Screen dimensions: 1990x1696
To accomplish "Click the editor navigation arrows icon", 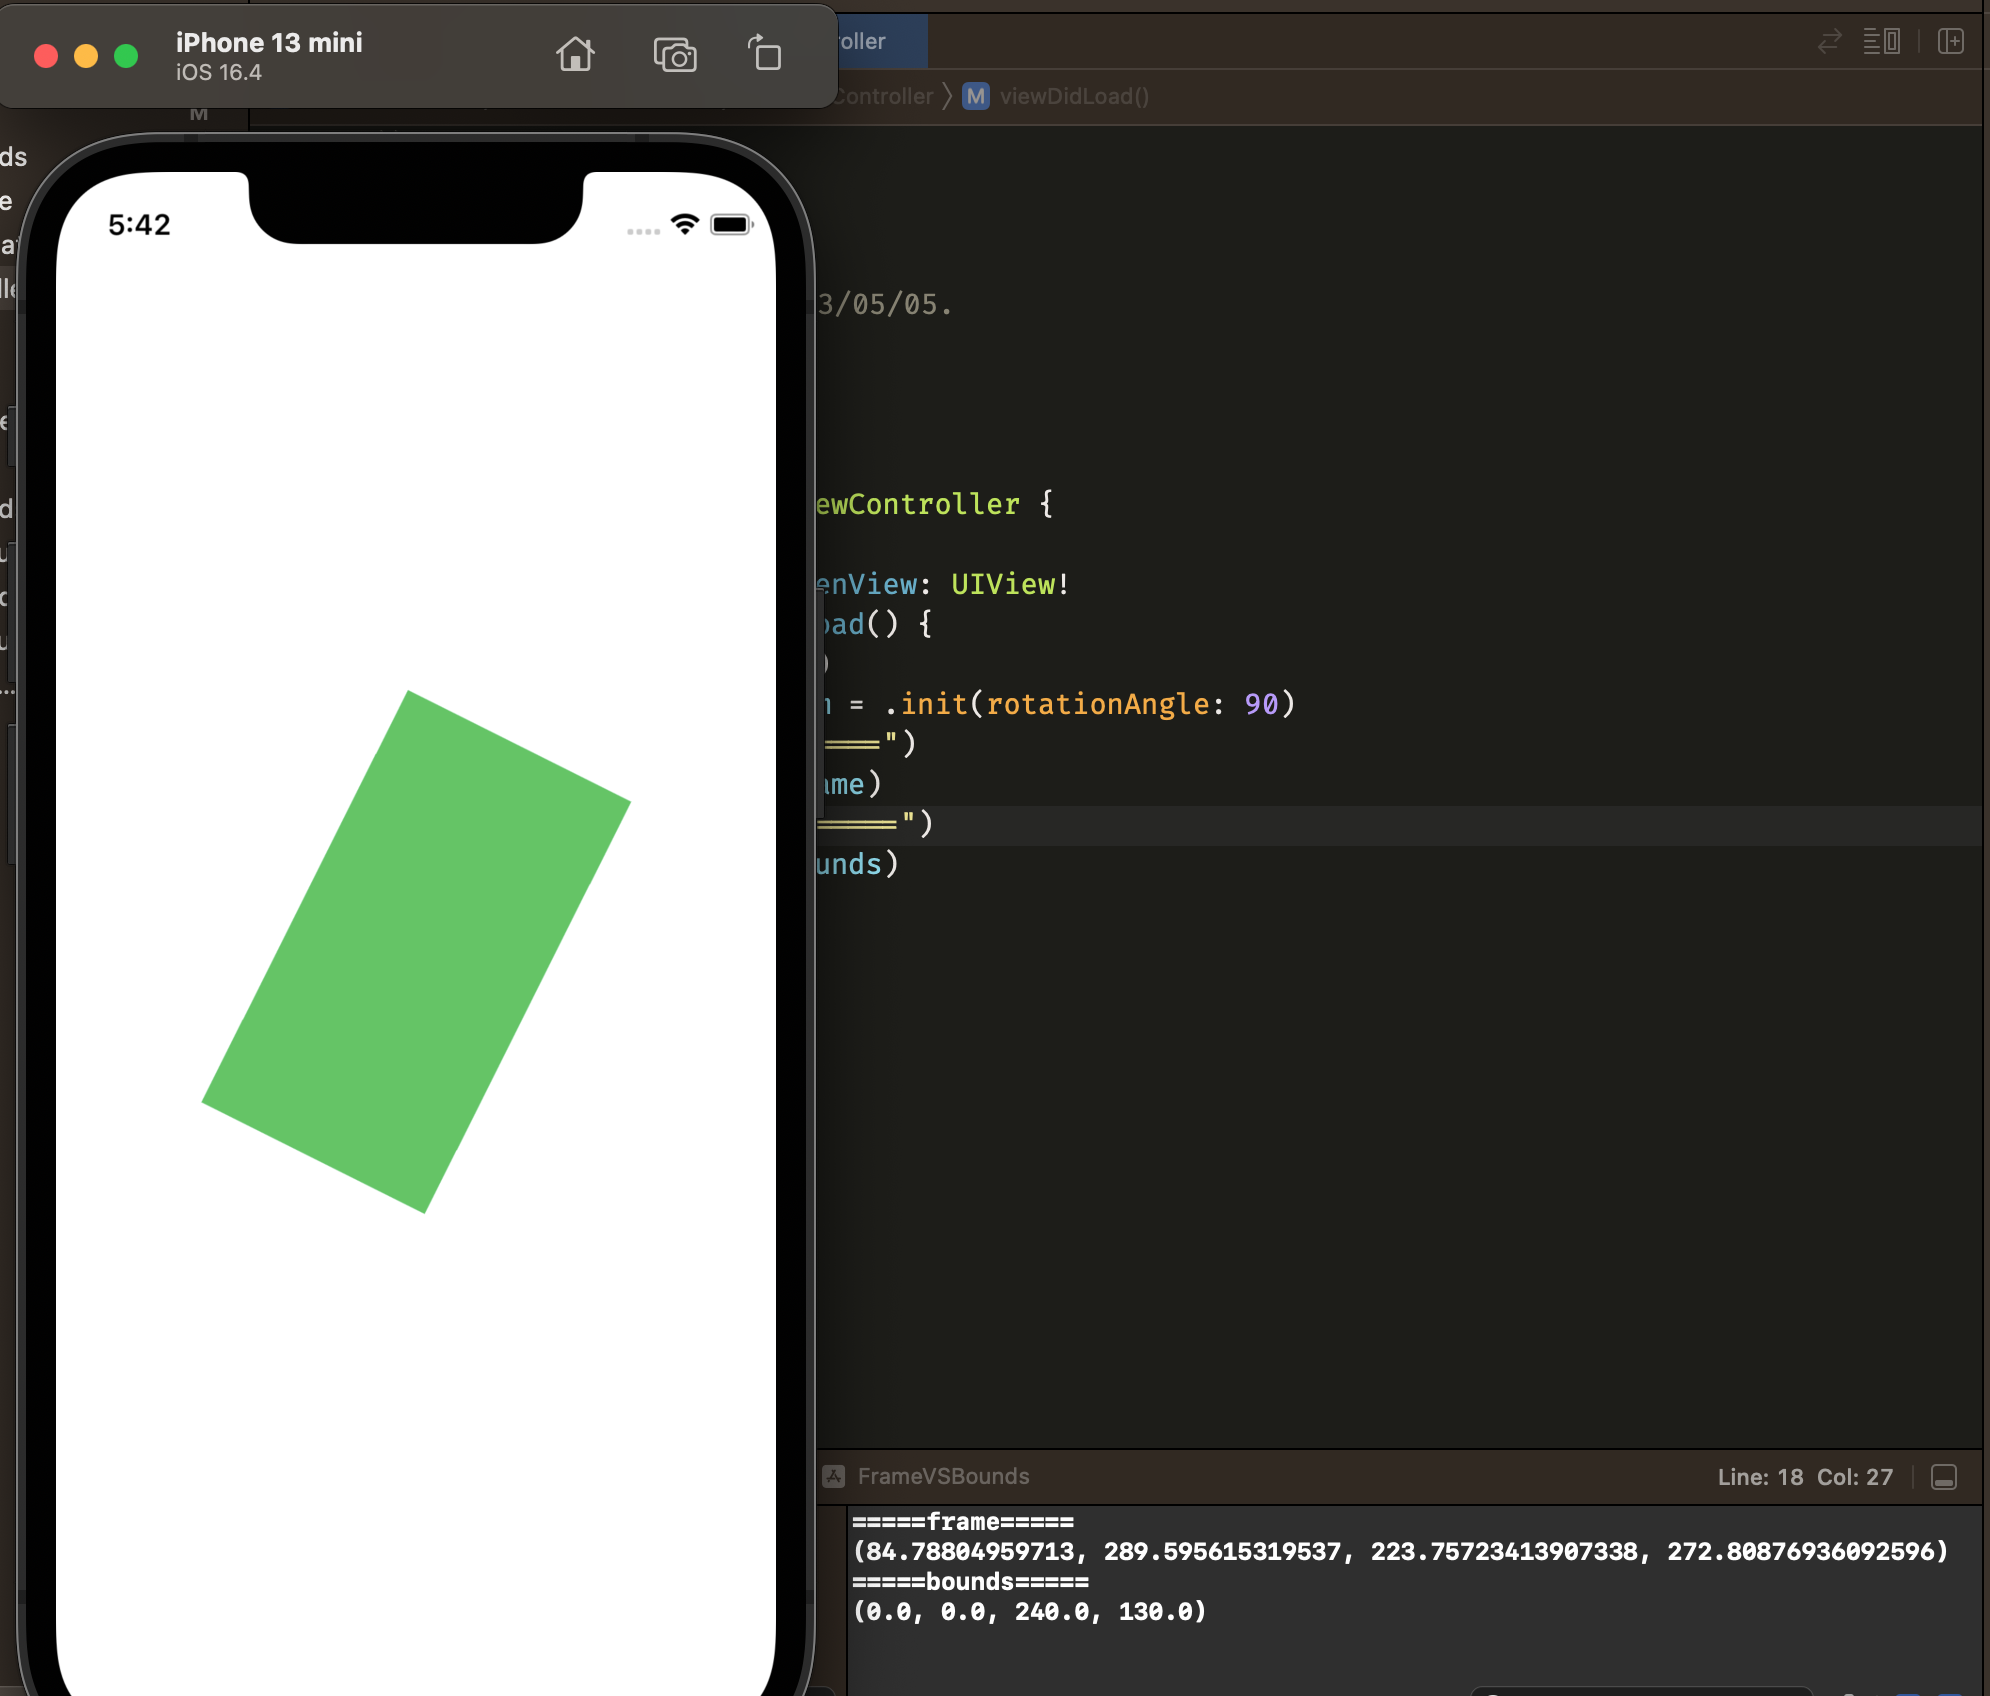I will click(x=1829, y=41).
